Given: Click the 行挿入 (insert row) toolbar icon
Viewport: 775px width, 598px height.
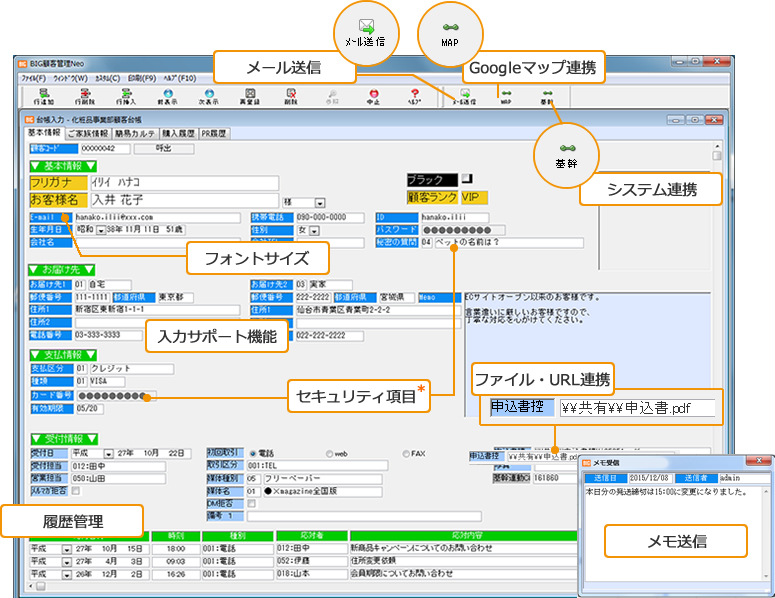Looking at the screenshot, I should [127, 96].
